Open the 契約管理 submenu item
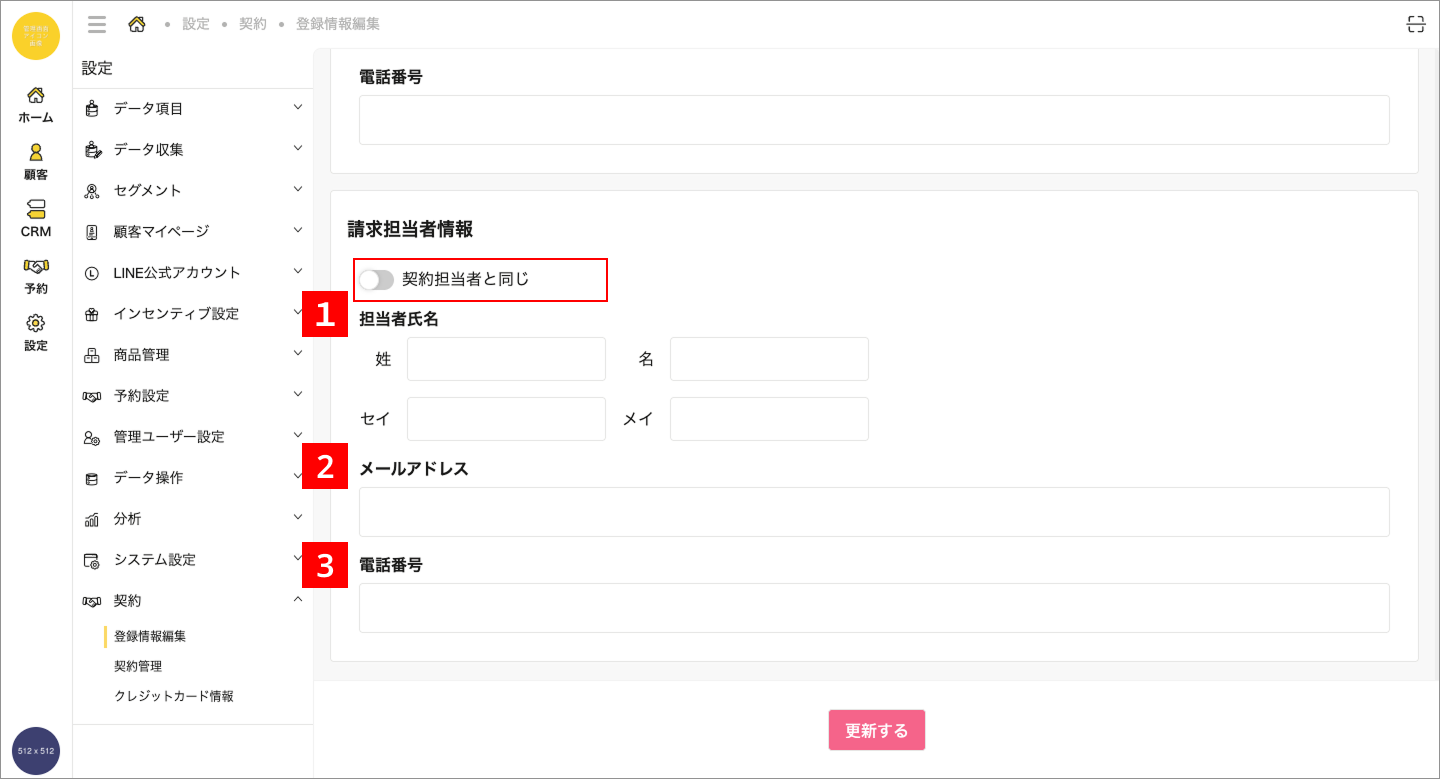Viewport: 1440px width, 779px height. pos(137,665)
